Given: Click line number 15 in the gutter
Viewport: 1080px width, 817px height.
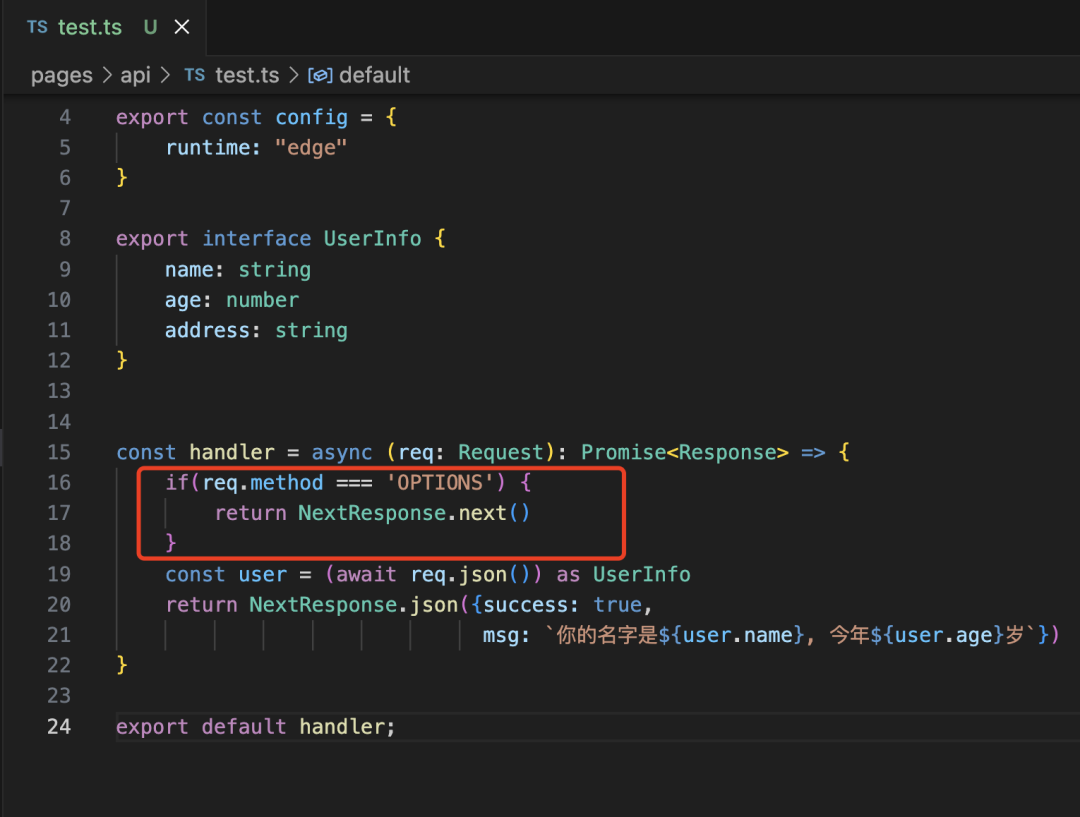Looking at the screenshot, I should [59, 452].
